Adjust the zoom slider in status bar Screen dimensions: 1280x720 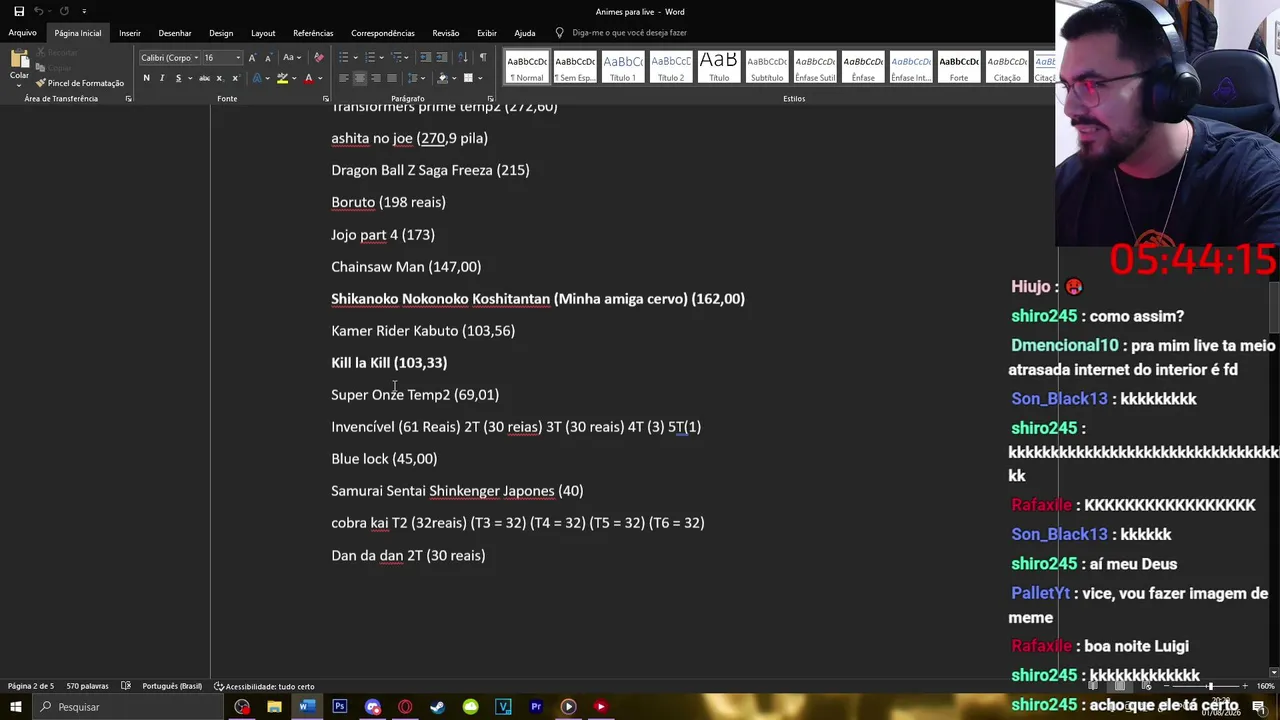point(1210,686)
